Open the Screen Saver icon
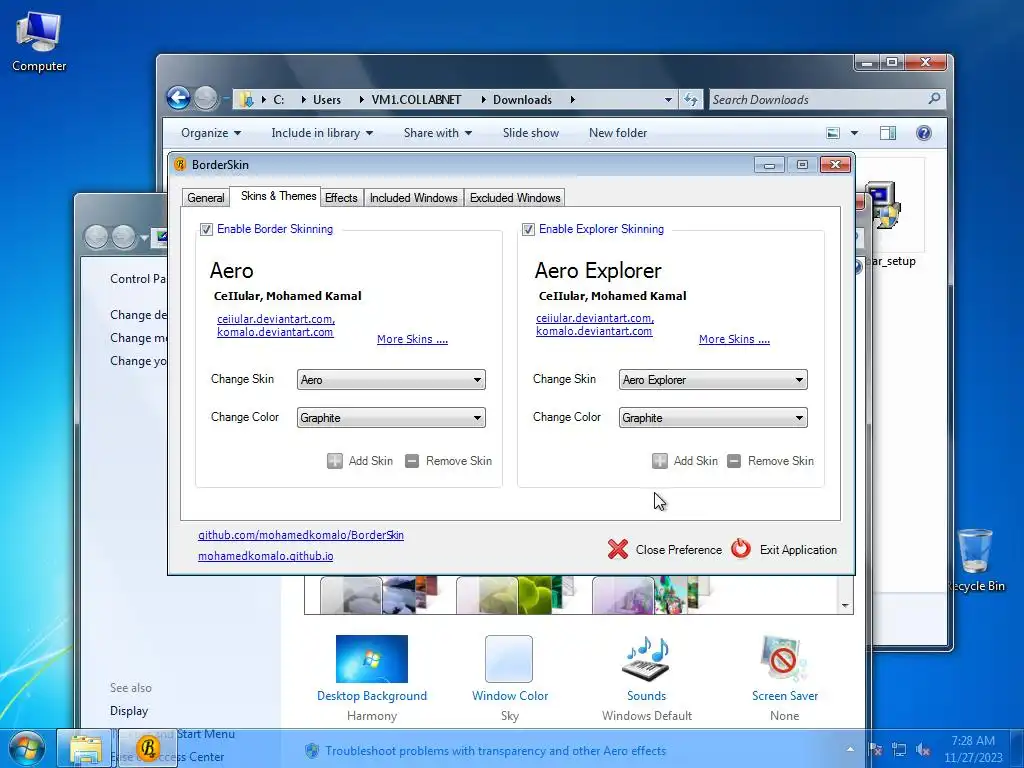This screenshot has width=1024, height=768. [784, 659]
